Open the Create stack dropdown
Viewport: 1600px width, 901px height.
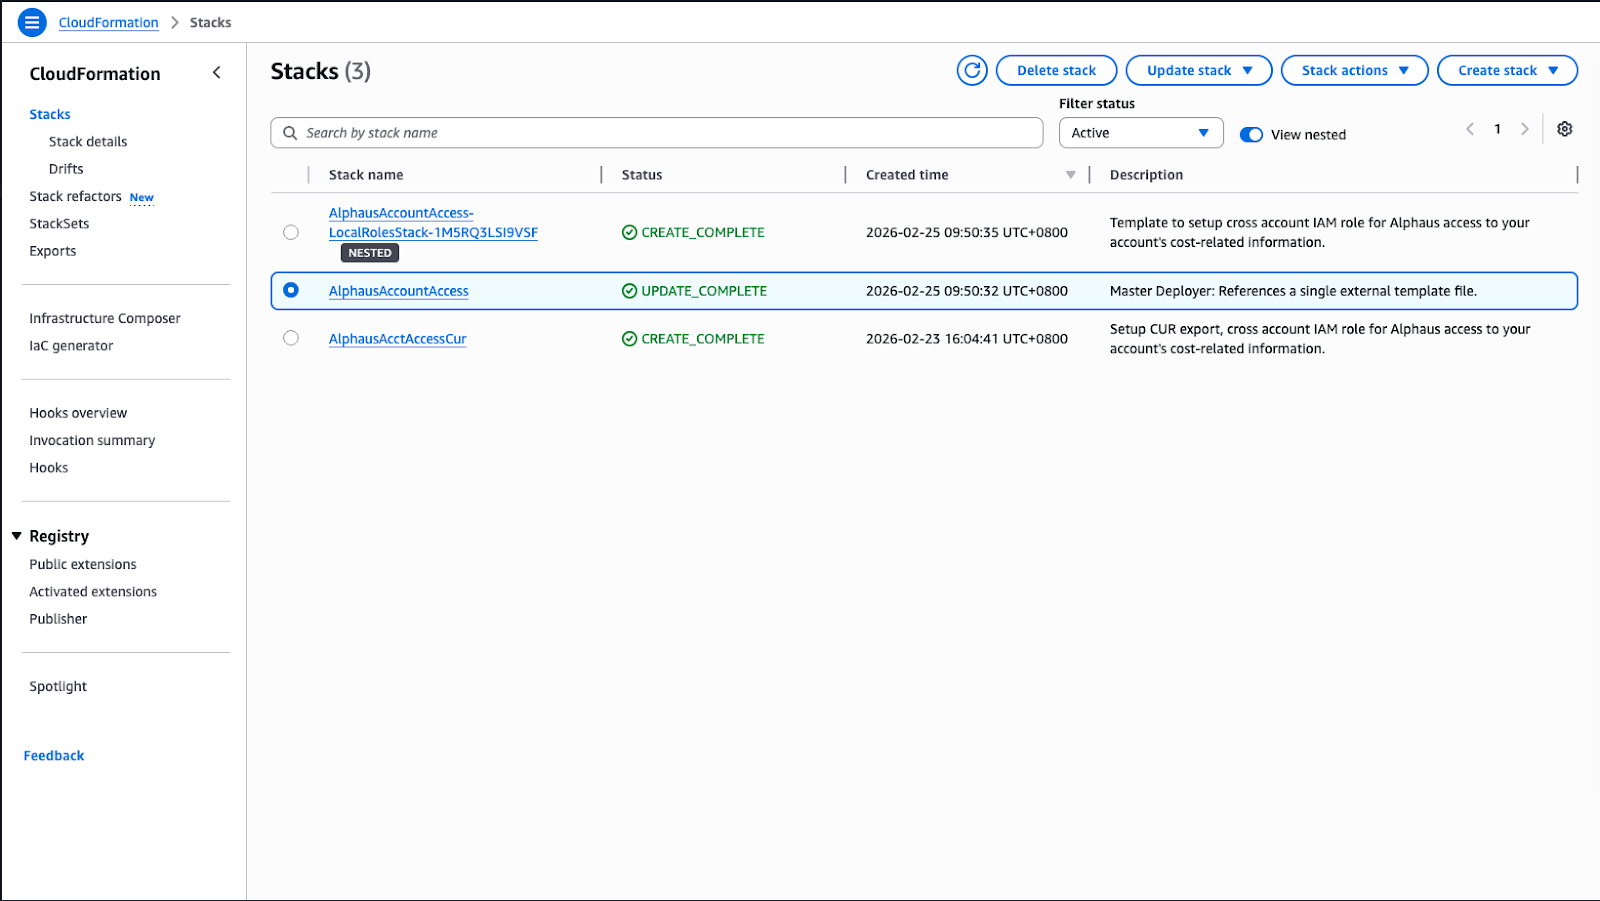[x=1507, y=70]
